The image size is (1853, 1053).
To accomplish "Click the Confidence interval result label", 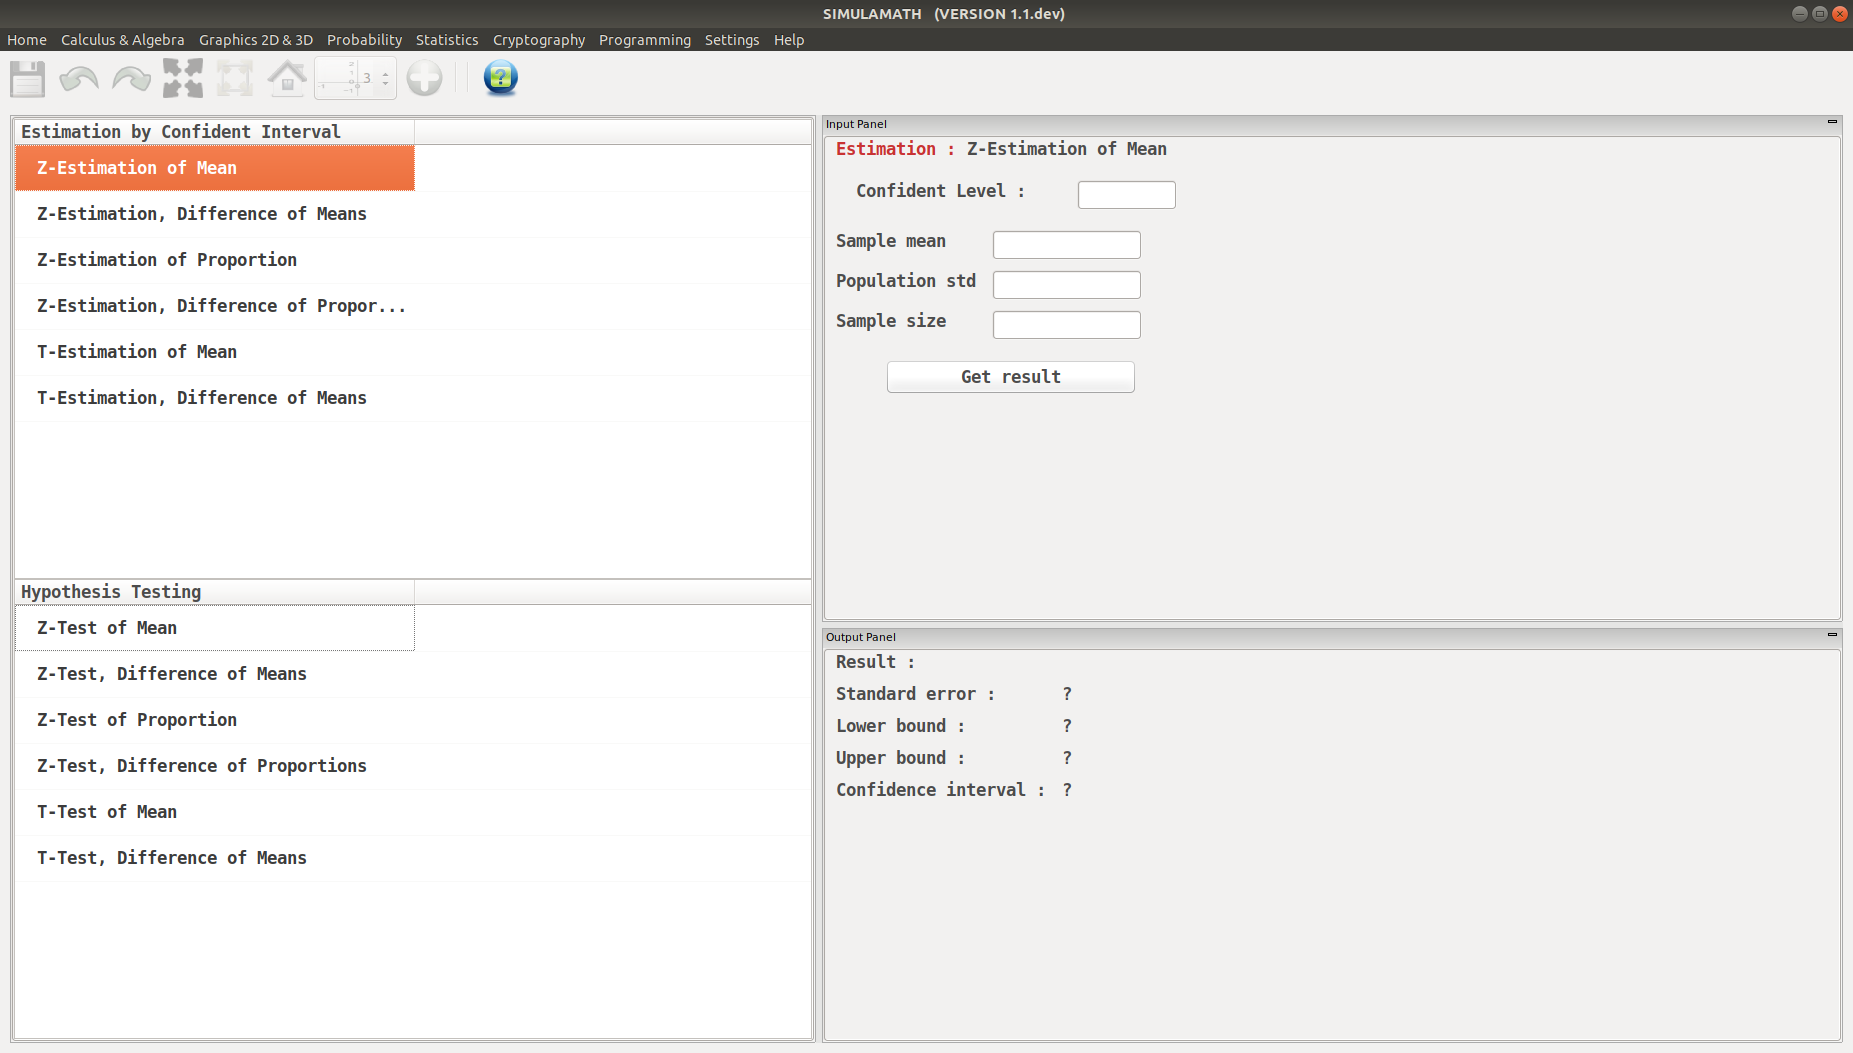I will (940, 790).
